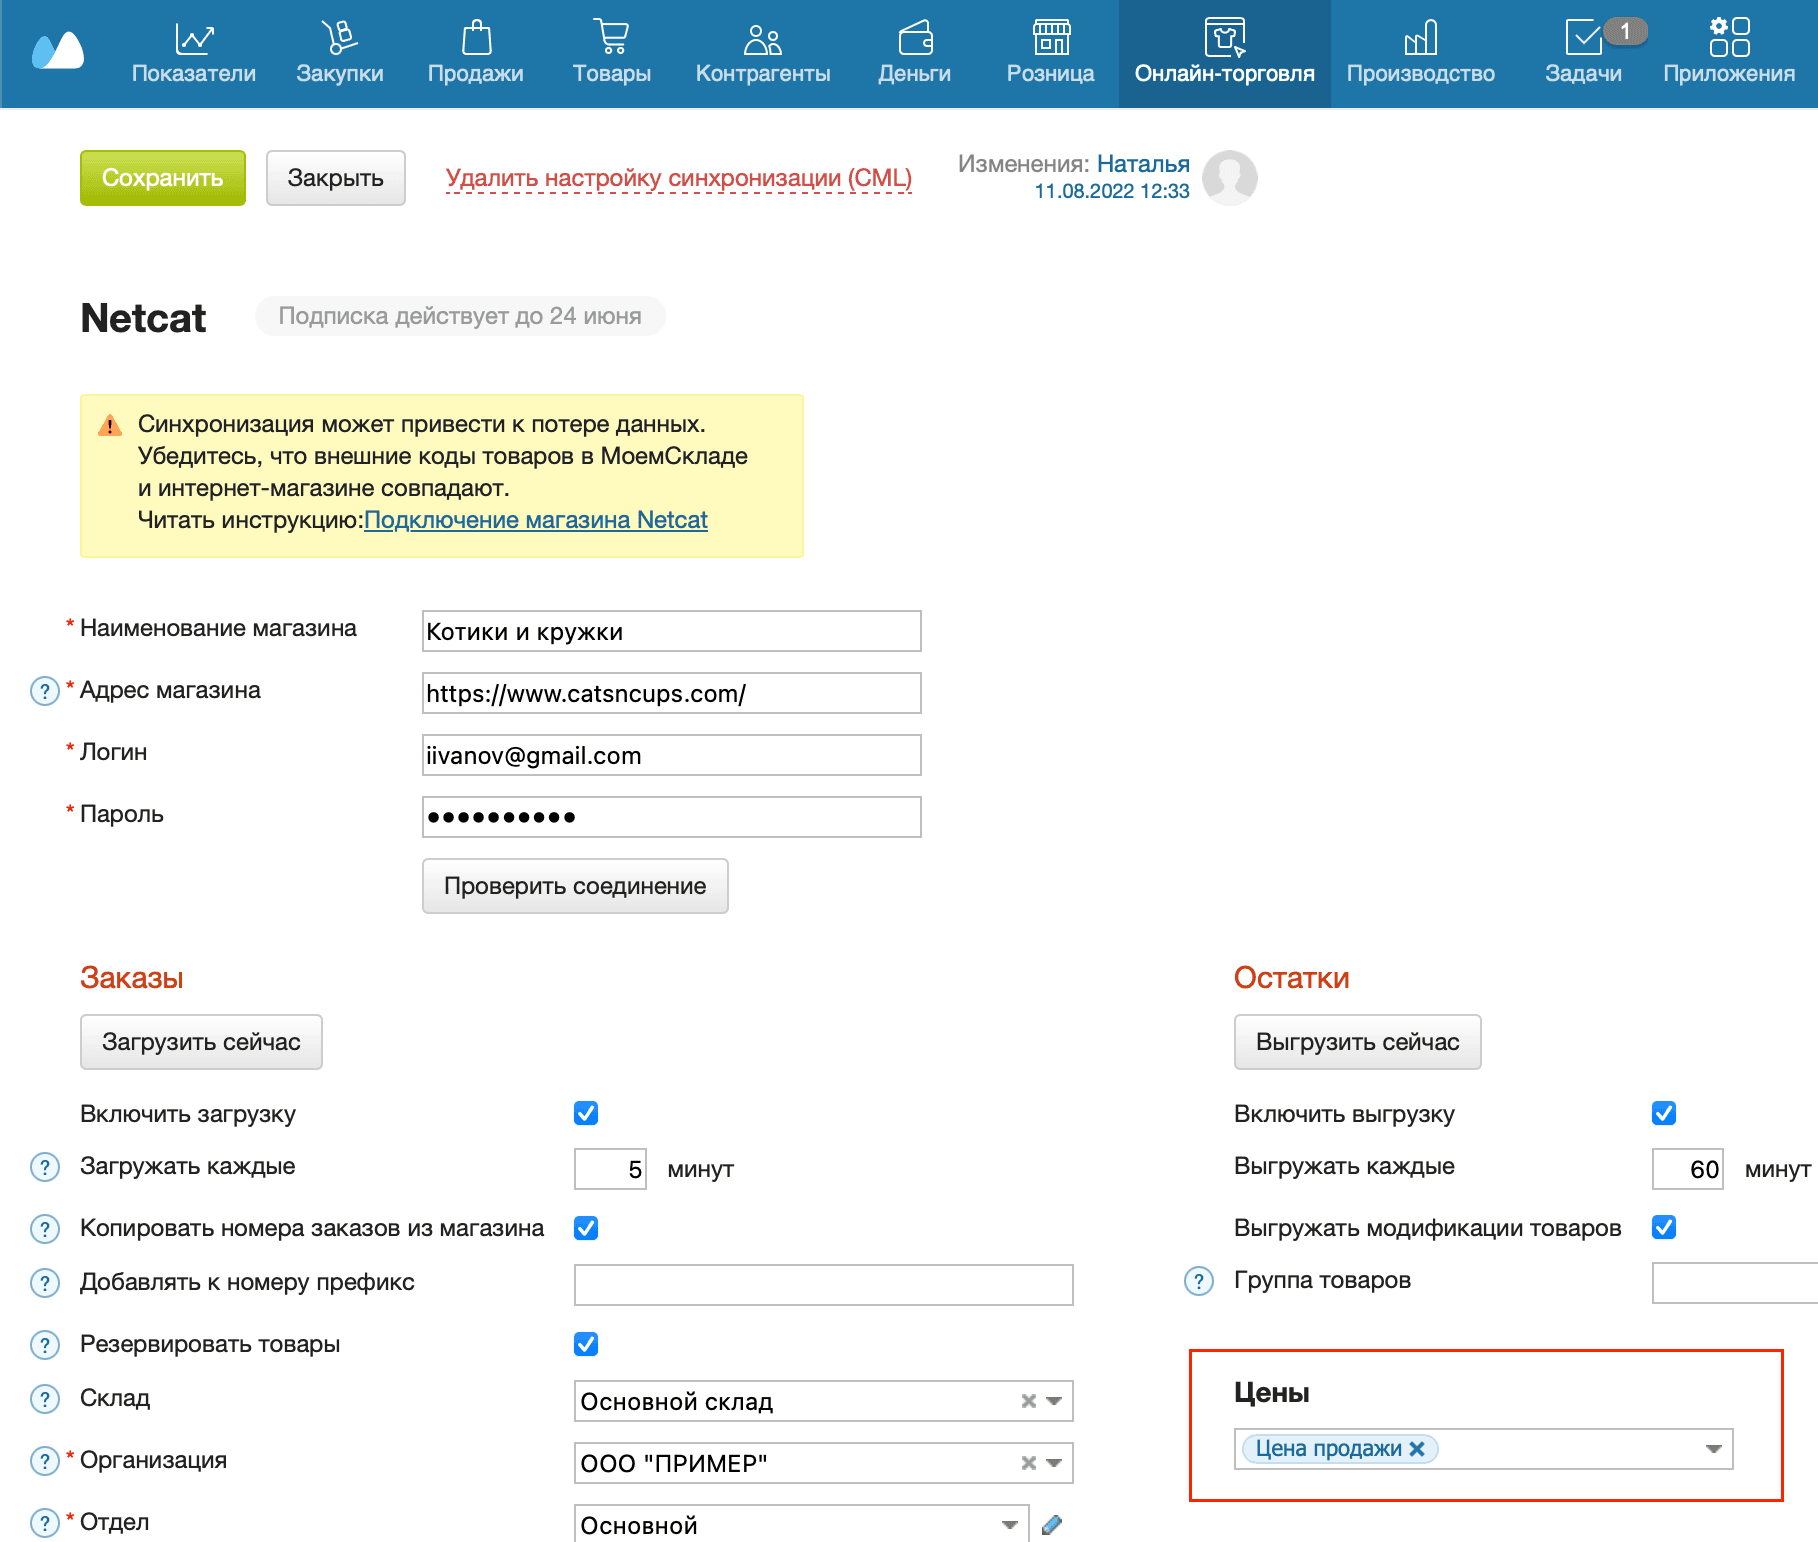Open the Закупки cart icon
The height and width of the screenshot is (1542, 1818).
[x=339, y=39]
